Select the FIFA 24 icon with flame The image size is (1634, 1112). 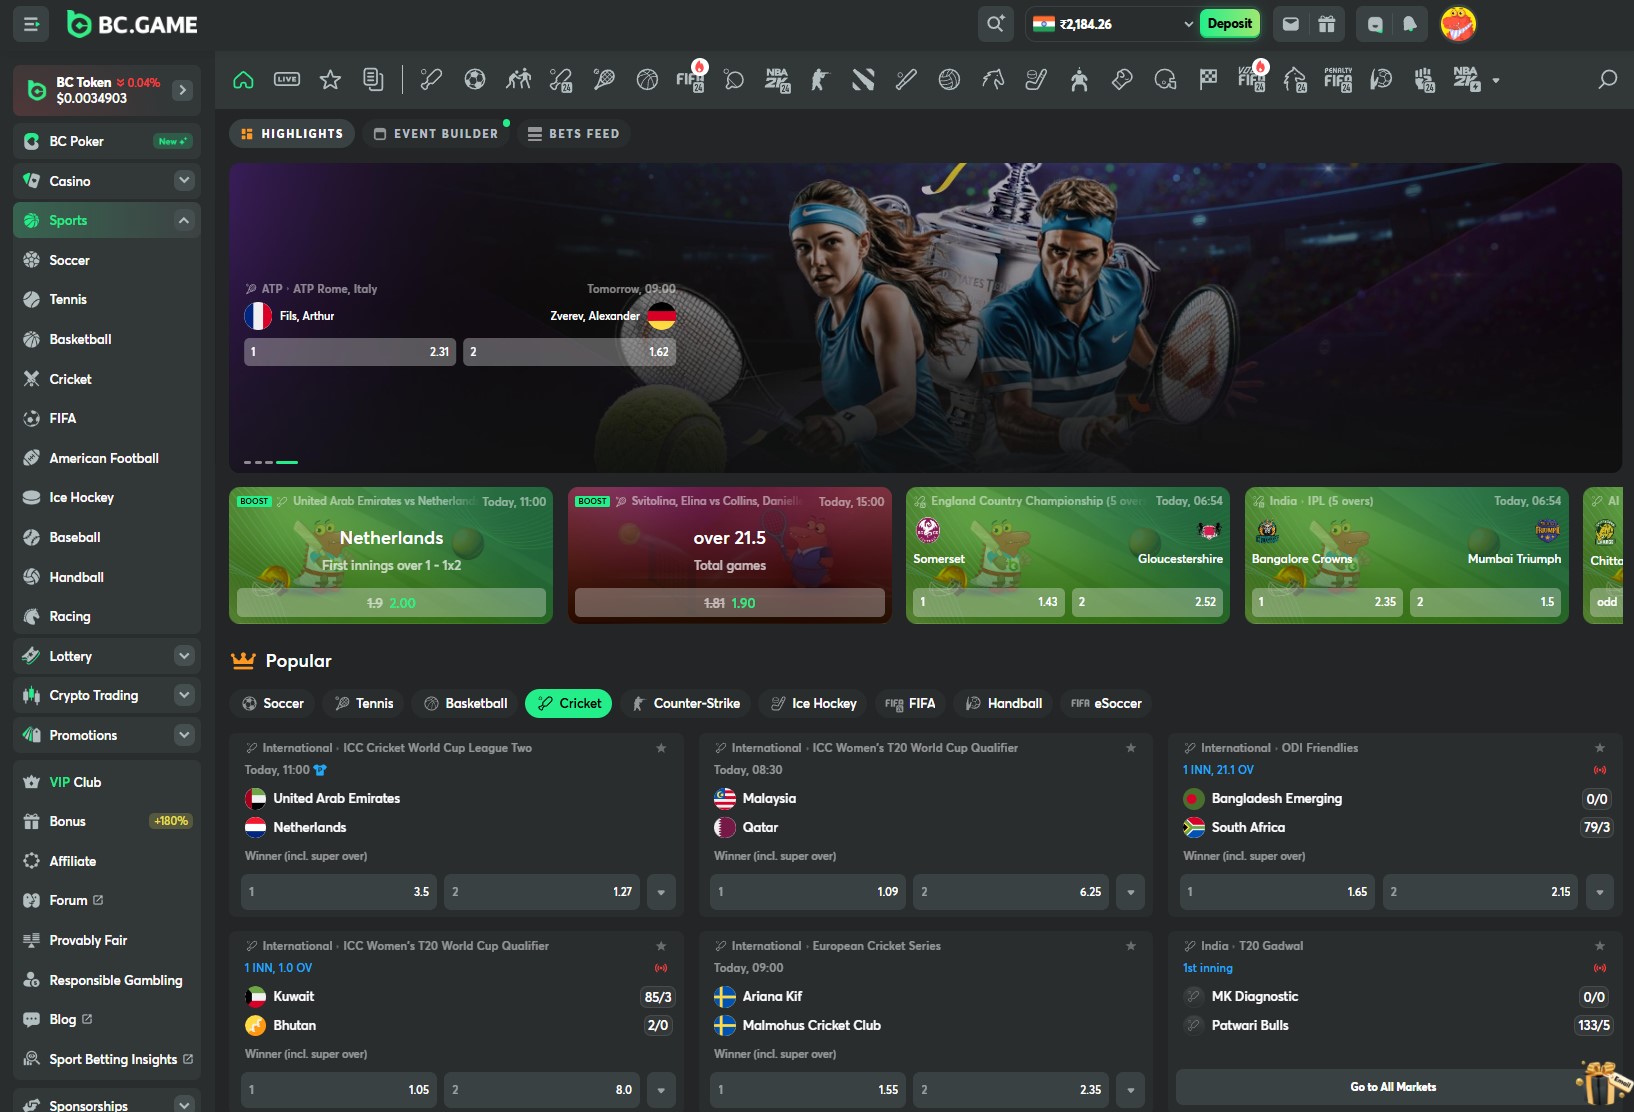[x=691, y=78]
